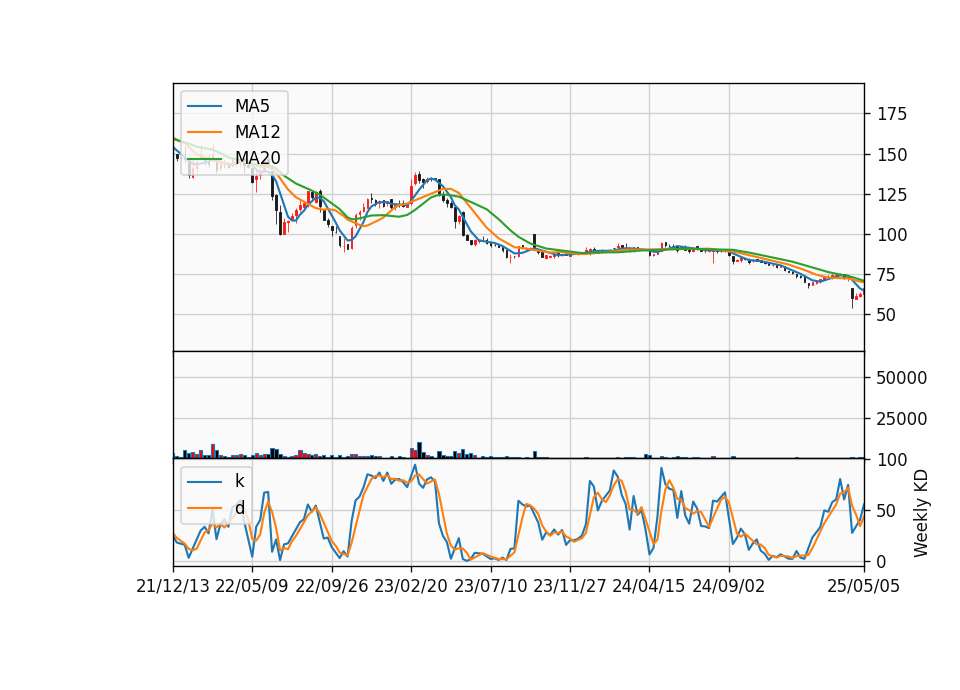Click the 24/09/02 date label
The image size is (960, 690).
(729, 586)
